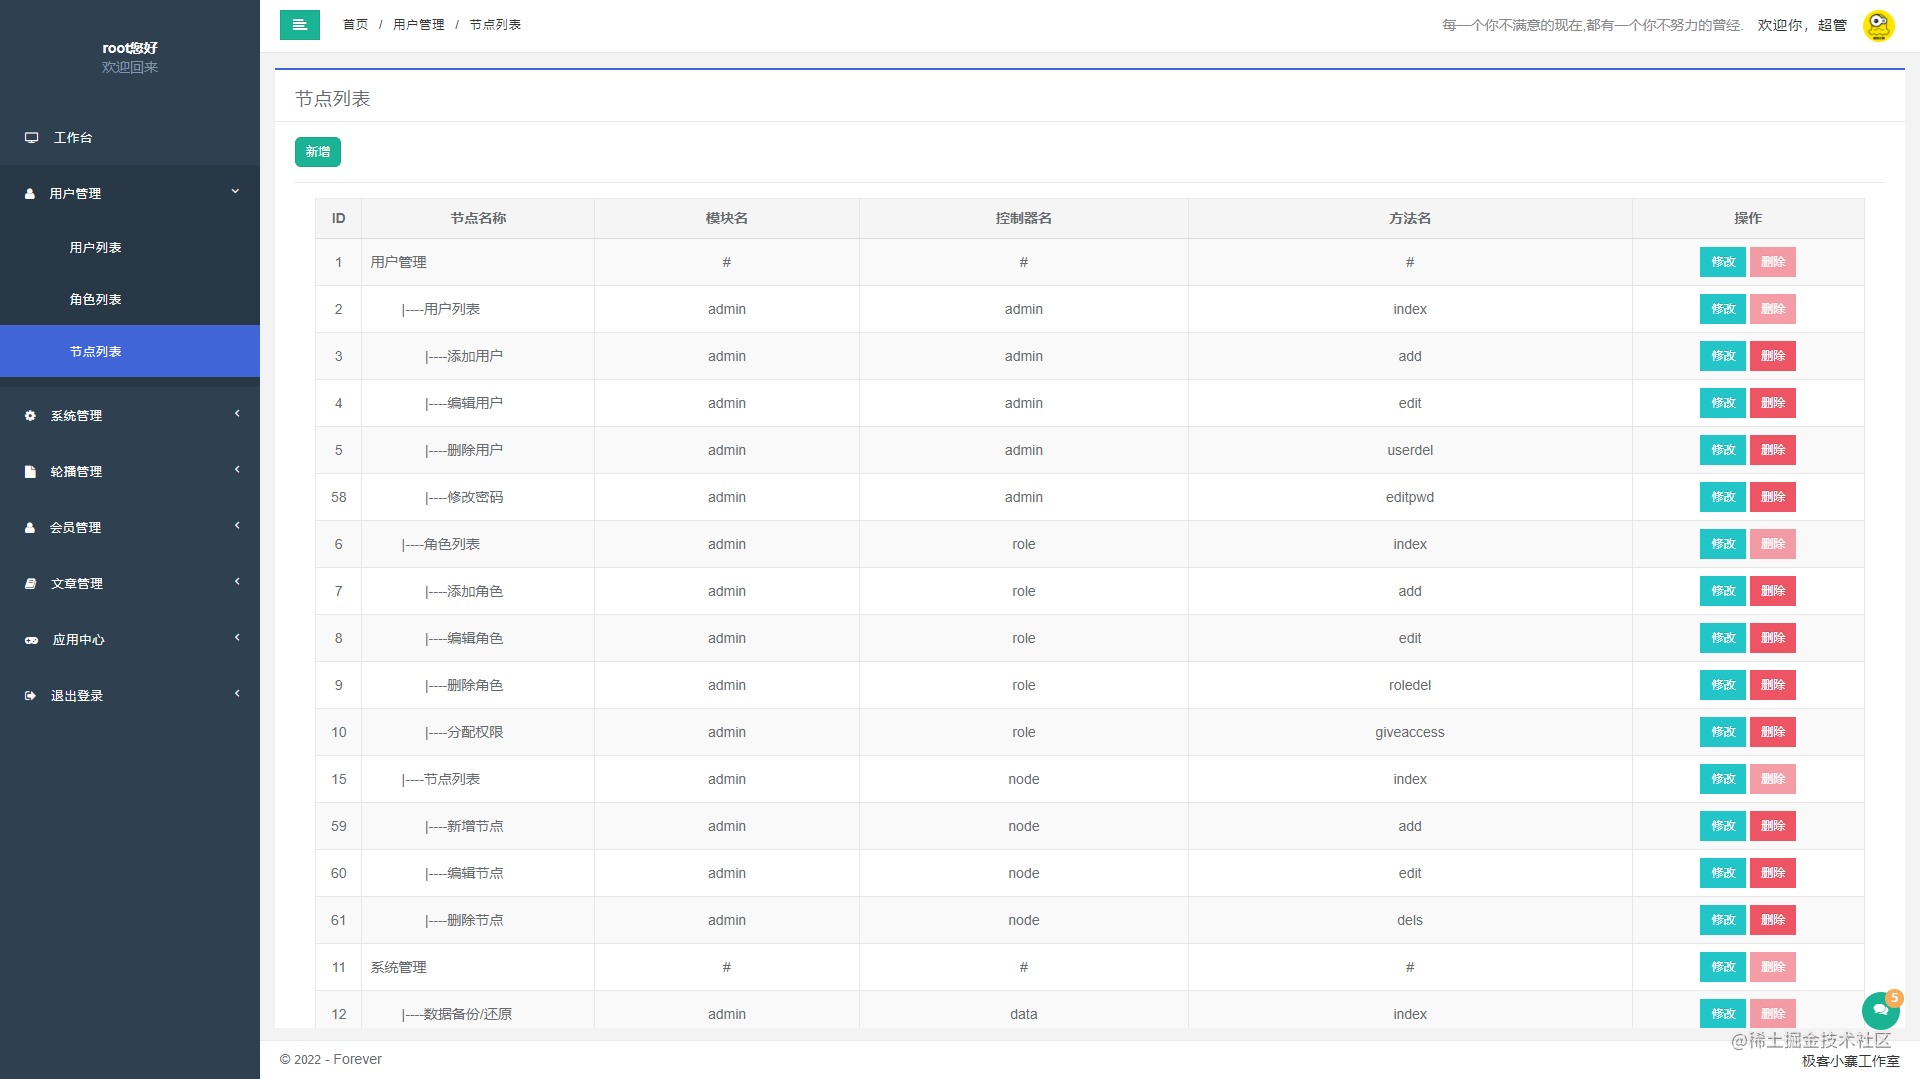Select 节点列表 in the sidebar
Viewport: 1920px width, 1079px height.
click(x=130, y=352)
